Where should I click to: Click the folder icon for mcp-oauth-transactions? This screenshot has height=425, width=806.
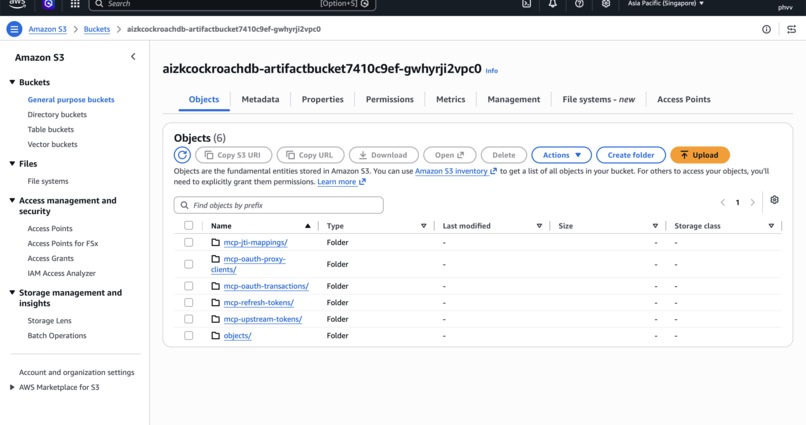tap(215, 286)
